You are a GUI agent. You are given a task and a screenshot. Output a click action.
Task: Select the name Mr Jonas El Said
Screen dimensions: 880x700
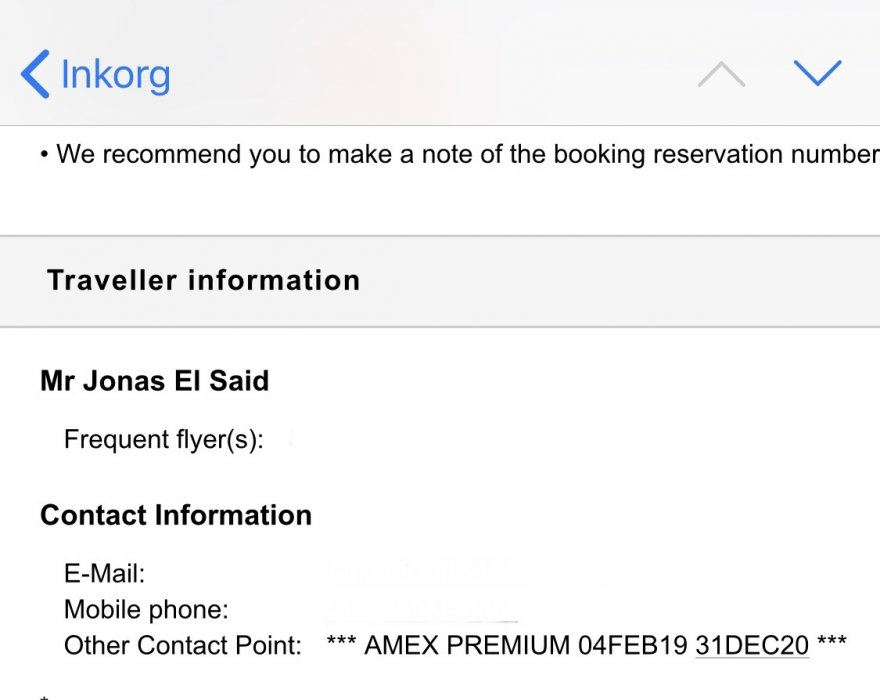(x=154, y=381)
